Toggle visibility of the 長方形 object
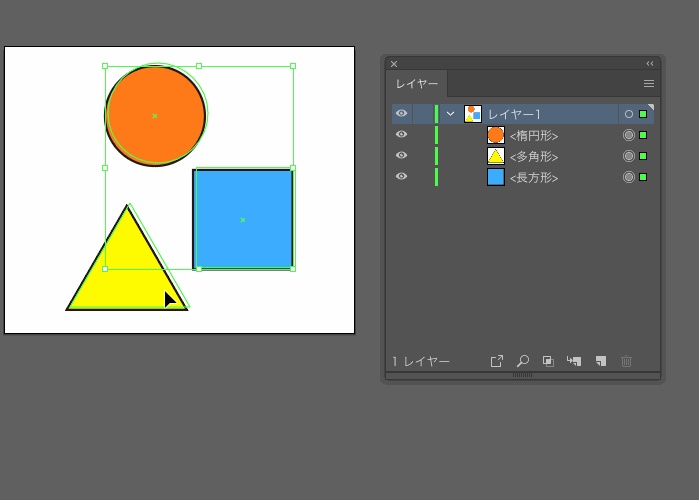Viewport: 699px width, 500px height. click(x=401, y=176)
